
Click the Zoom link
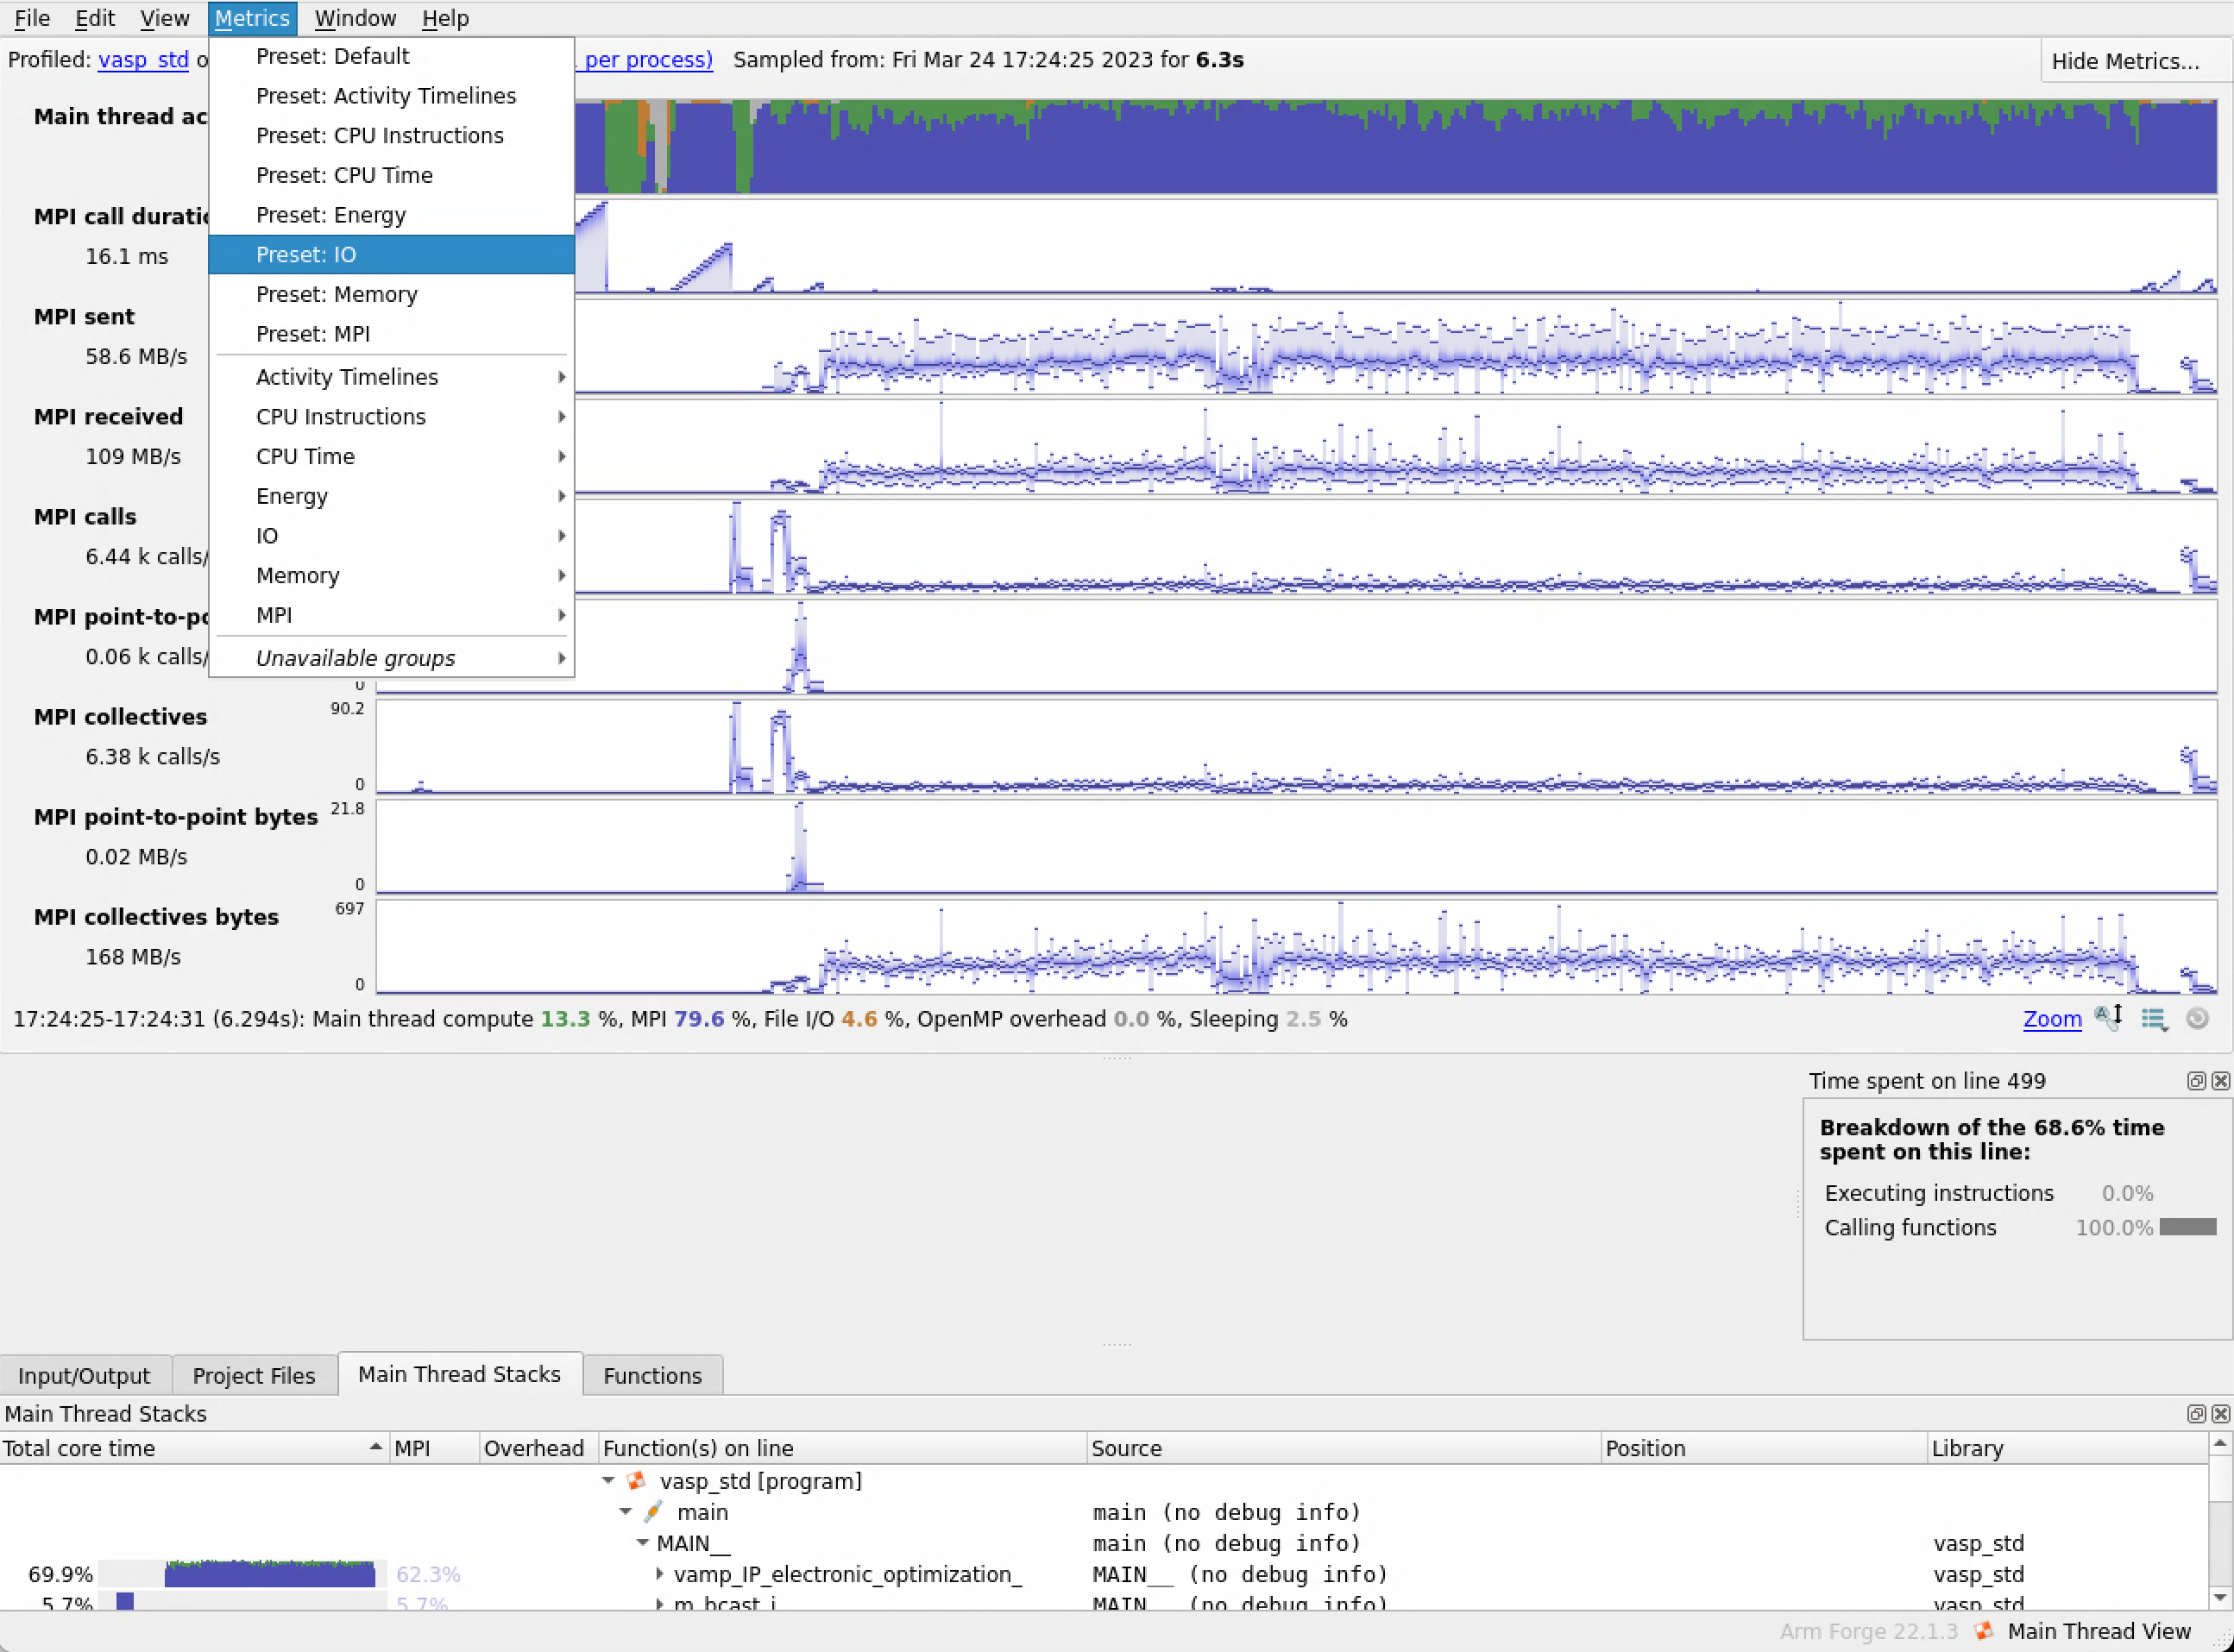2051,1018
